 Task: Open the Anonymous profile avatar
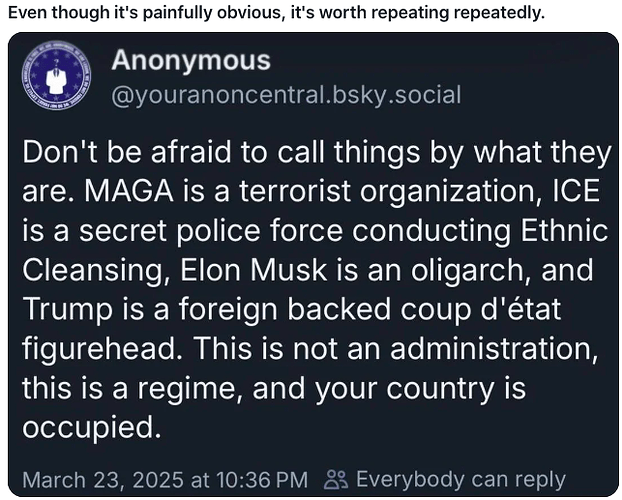[x=56, y=75]
